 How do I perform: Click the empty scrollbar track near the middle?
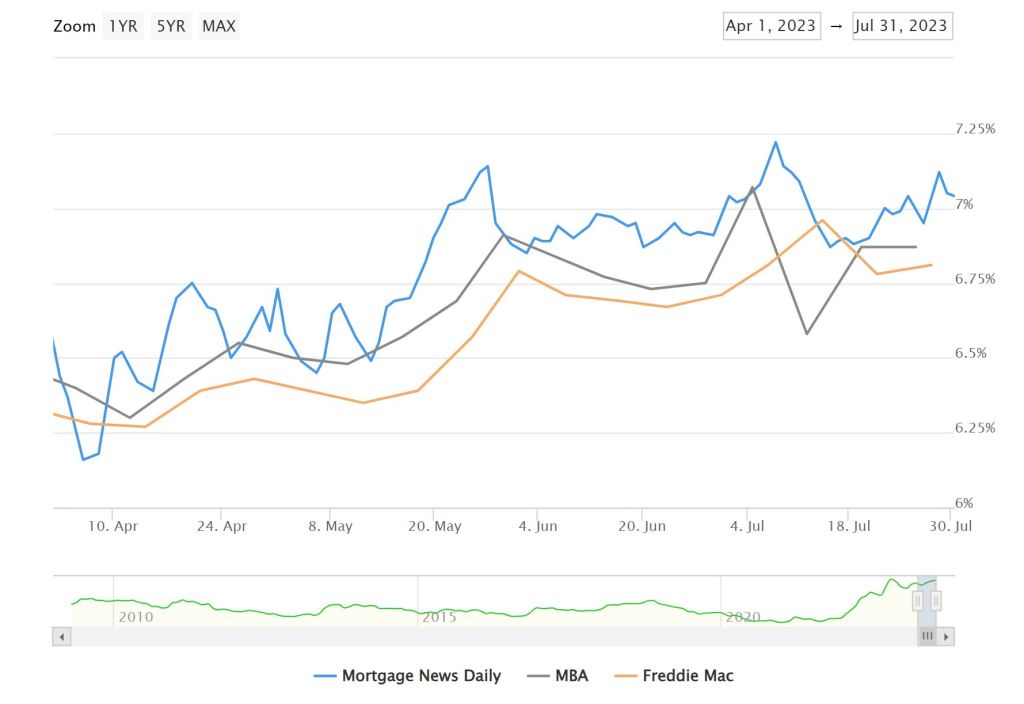(x=490, y=636)
